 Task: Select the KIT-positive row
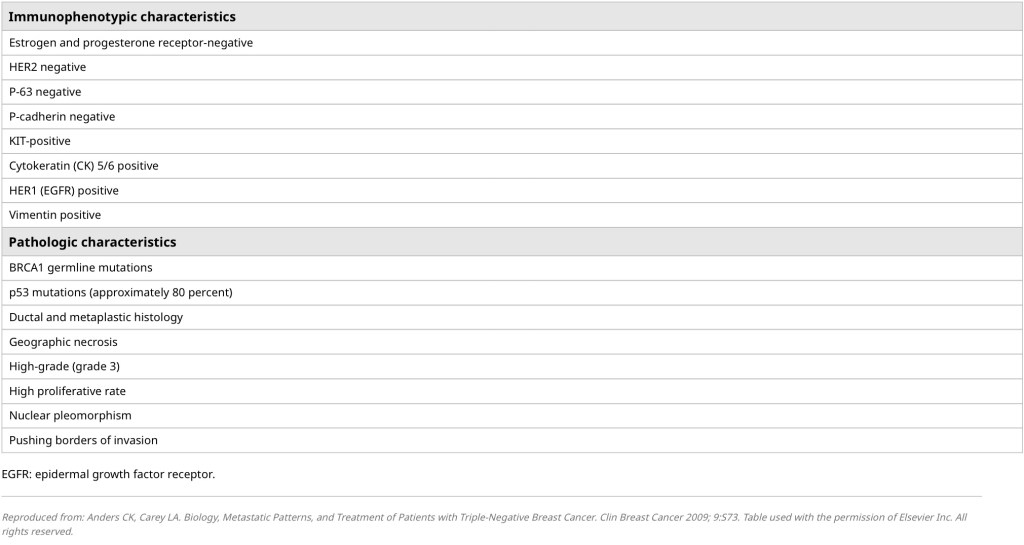click(x=40, y=141)
